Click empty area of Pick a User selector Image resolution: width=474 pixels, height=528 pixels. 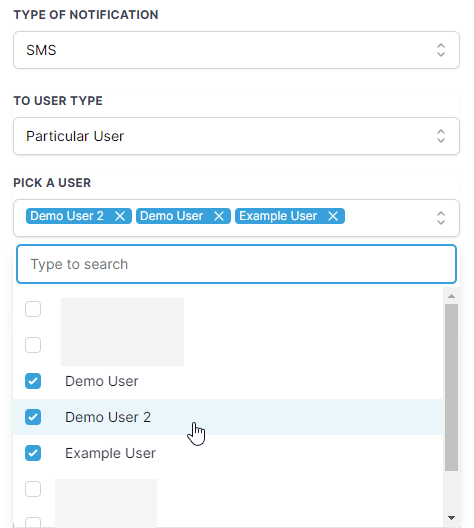(x=389, y=218)
